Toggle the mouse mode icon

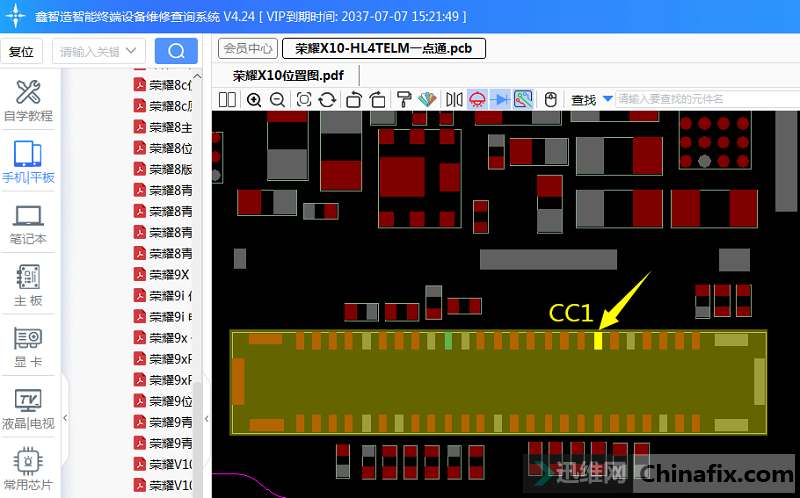pyautogui.click(x=549, y=99)
